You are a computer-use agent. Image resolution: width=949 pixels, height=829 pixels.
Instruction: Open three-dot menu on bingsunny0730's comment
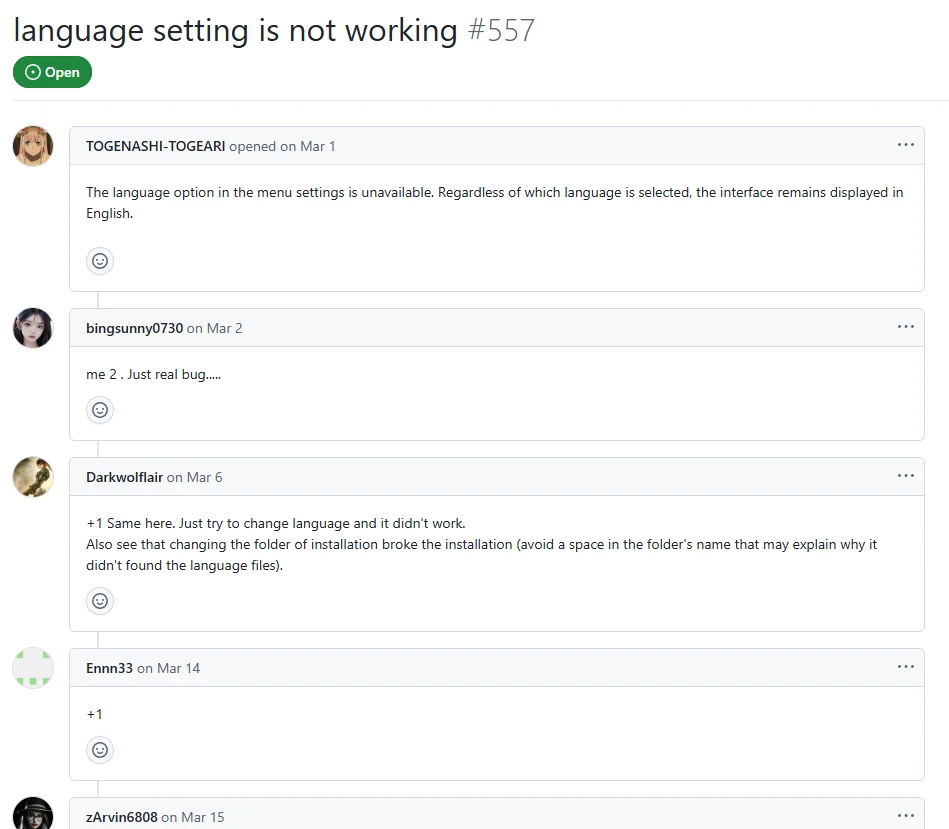pyautogui.click(x=905, y=327)
